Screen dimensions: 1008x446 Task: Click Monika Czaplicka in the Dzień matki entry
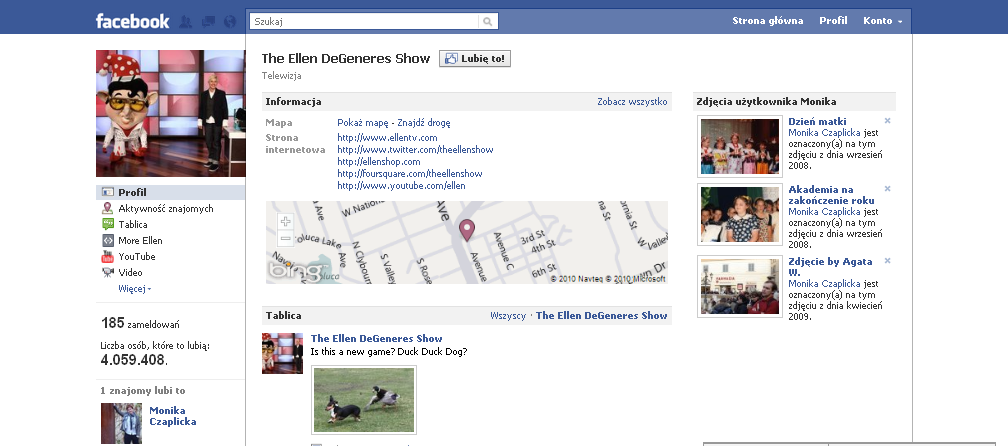pos(824,133)
